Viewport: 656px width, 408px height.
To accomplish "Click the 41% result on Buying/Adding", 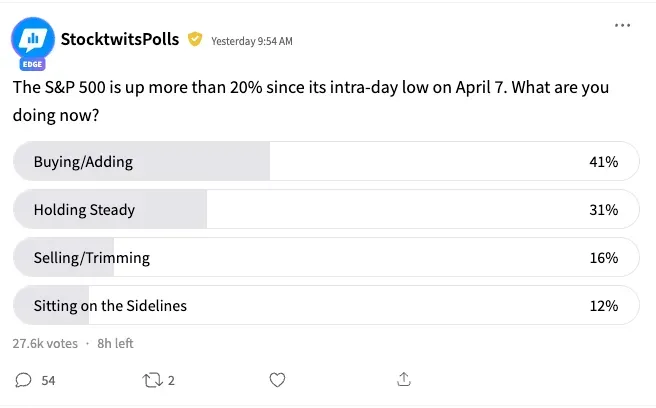I will (604, 162).
